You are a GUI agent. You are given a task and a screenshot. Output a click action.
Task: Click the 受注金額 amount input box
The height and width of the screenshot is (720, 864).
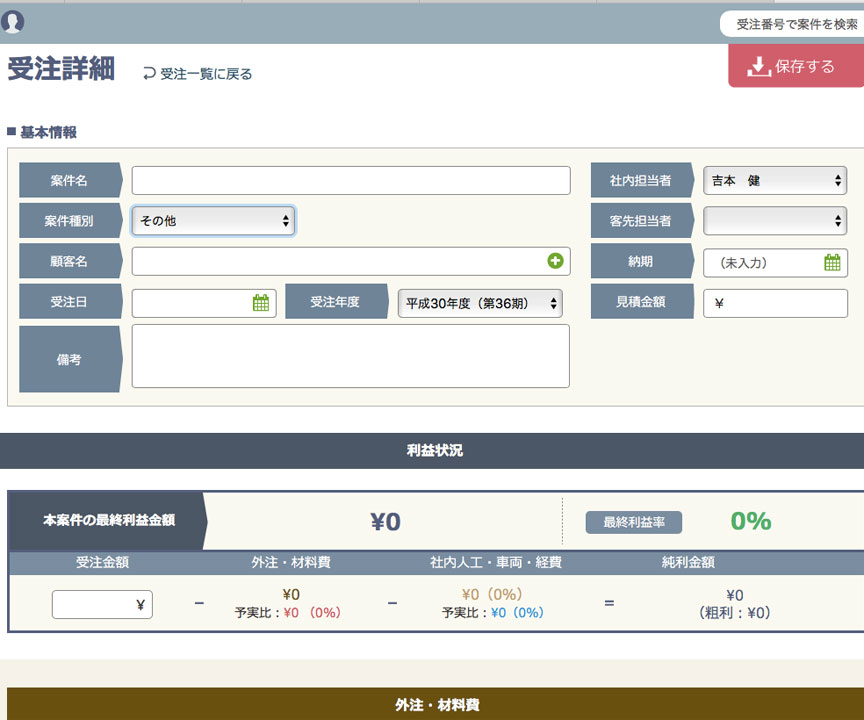click(x=102, y=604)
